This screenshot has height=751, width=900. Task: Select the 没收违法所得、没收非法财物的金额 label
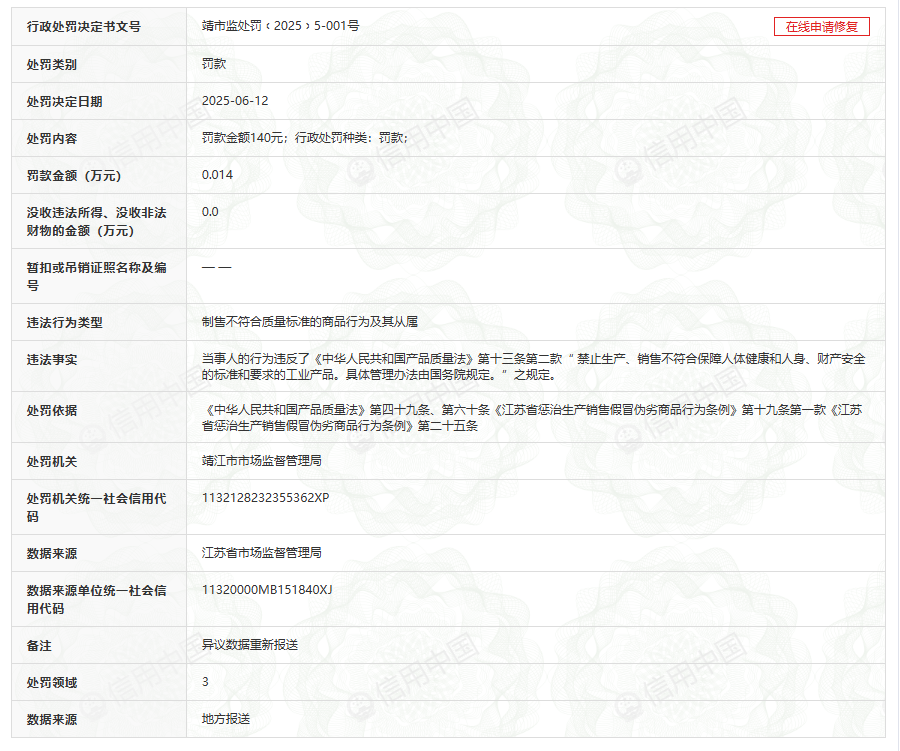coord(96,222)
